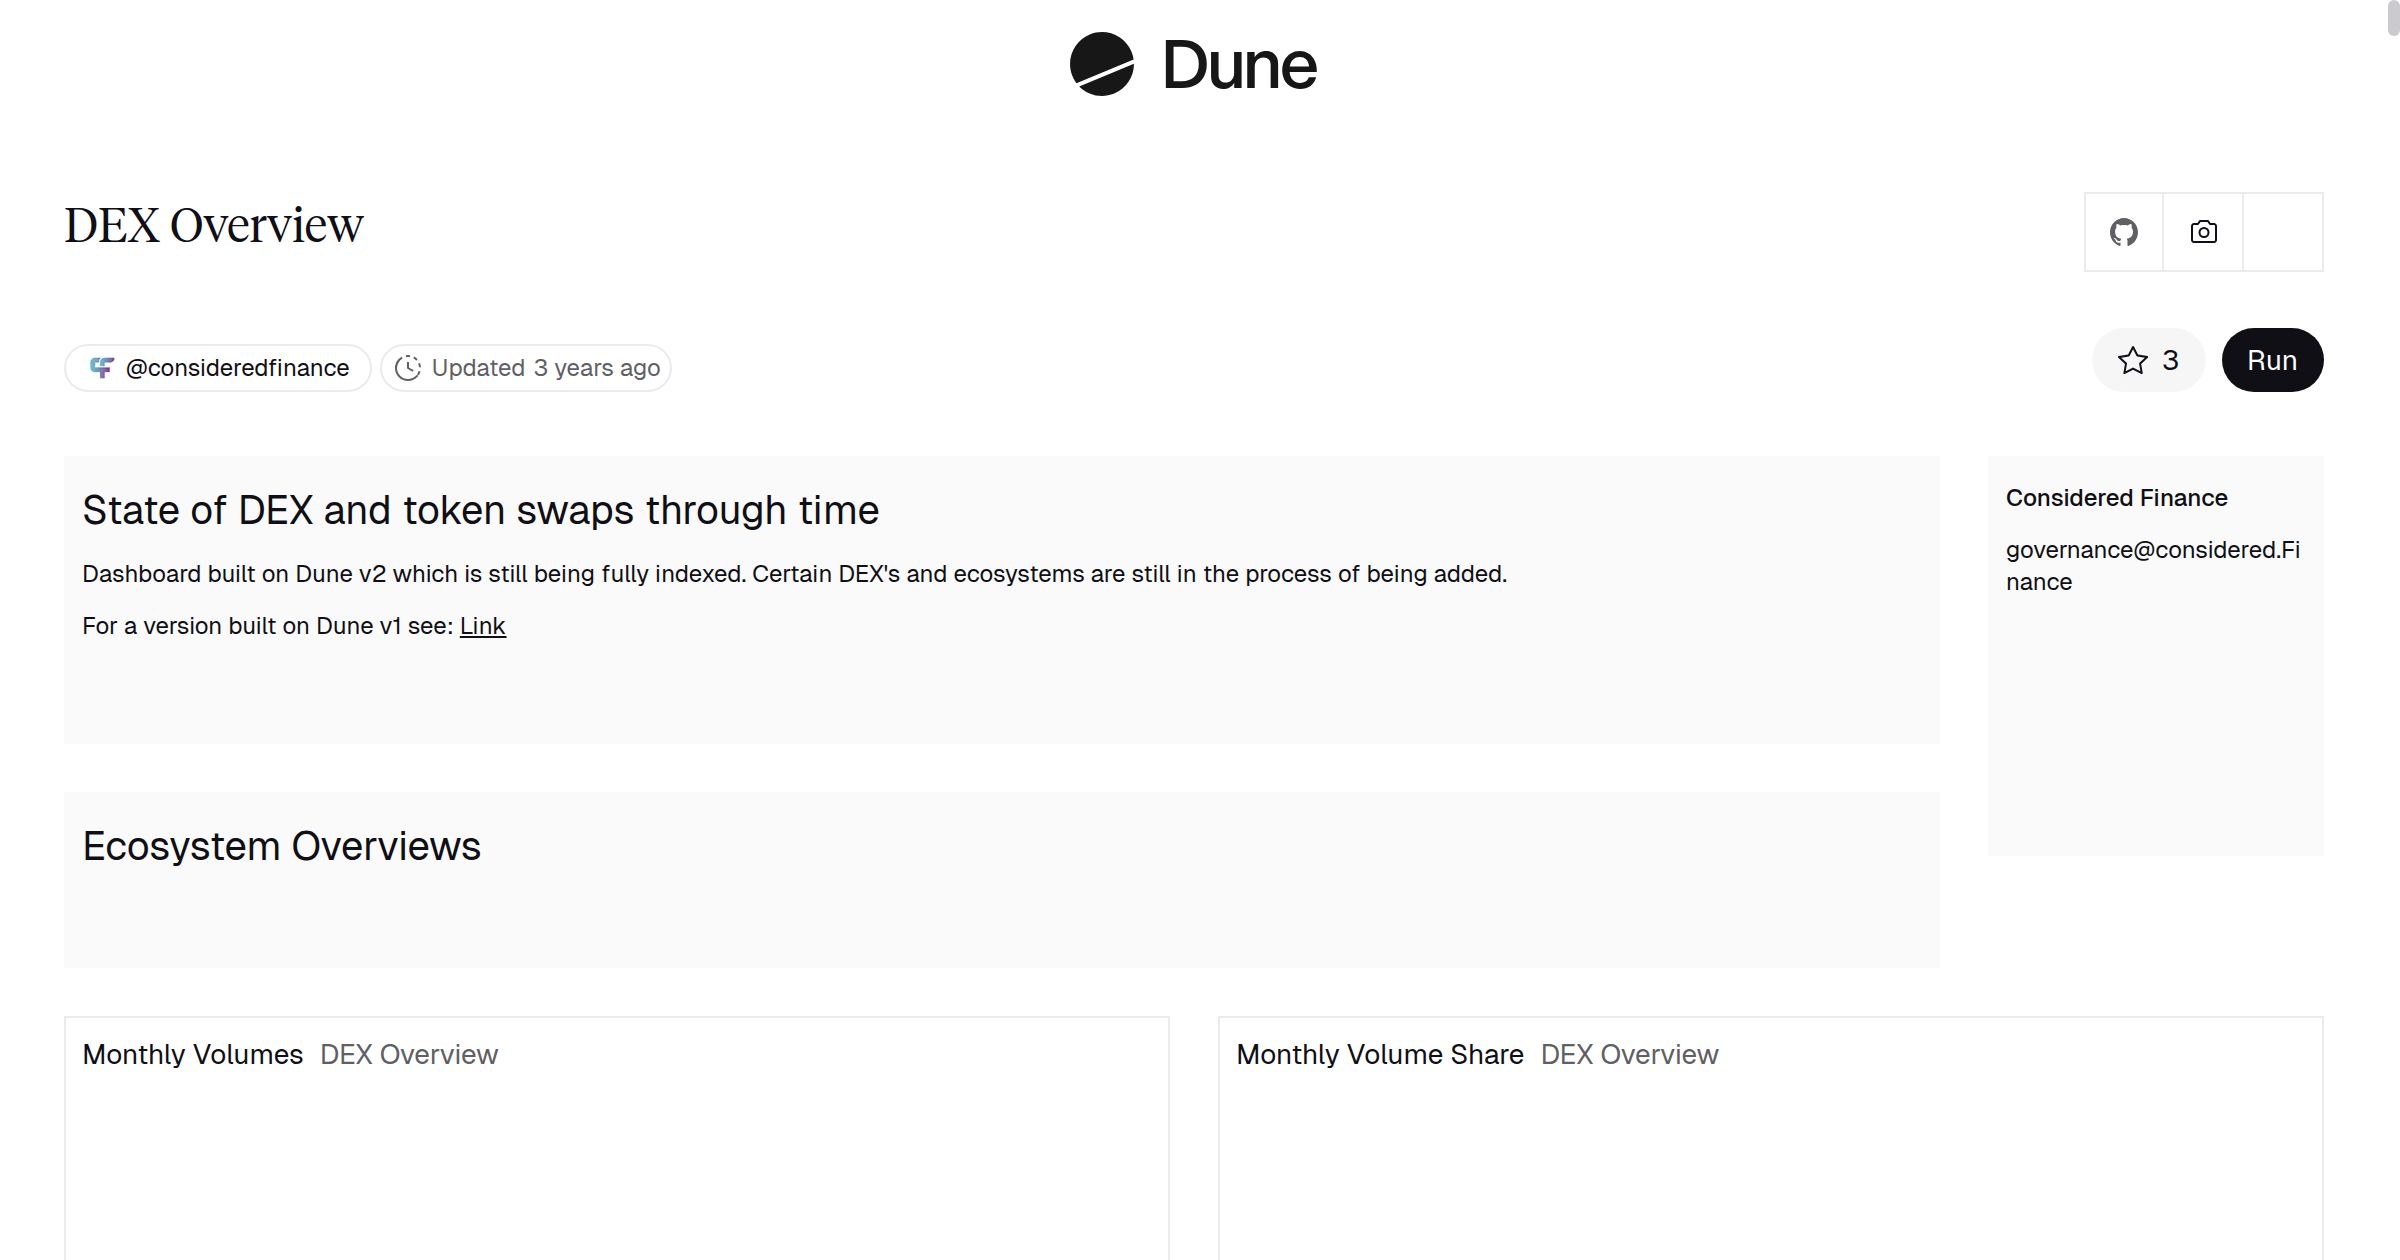Open the Monthly Volume Share DEX Overview query
Image resolution: width=2400 pixels, height=1260 pixels.
[x=1380, y=1054]
